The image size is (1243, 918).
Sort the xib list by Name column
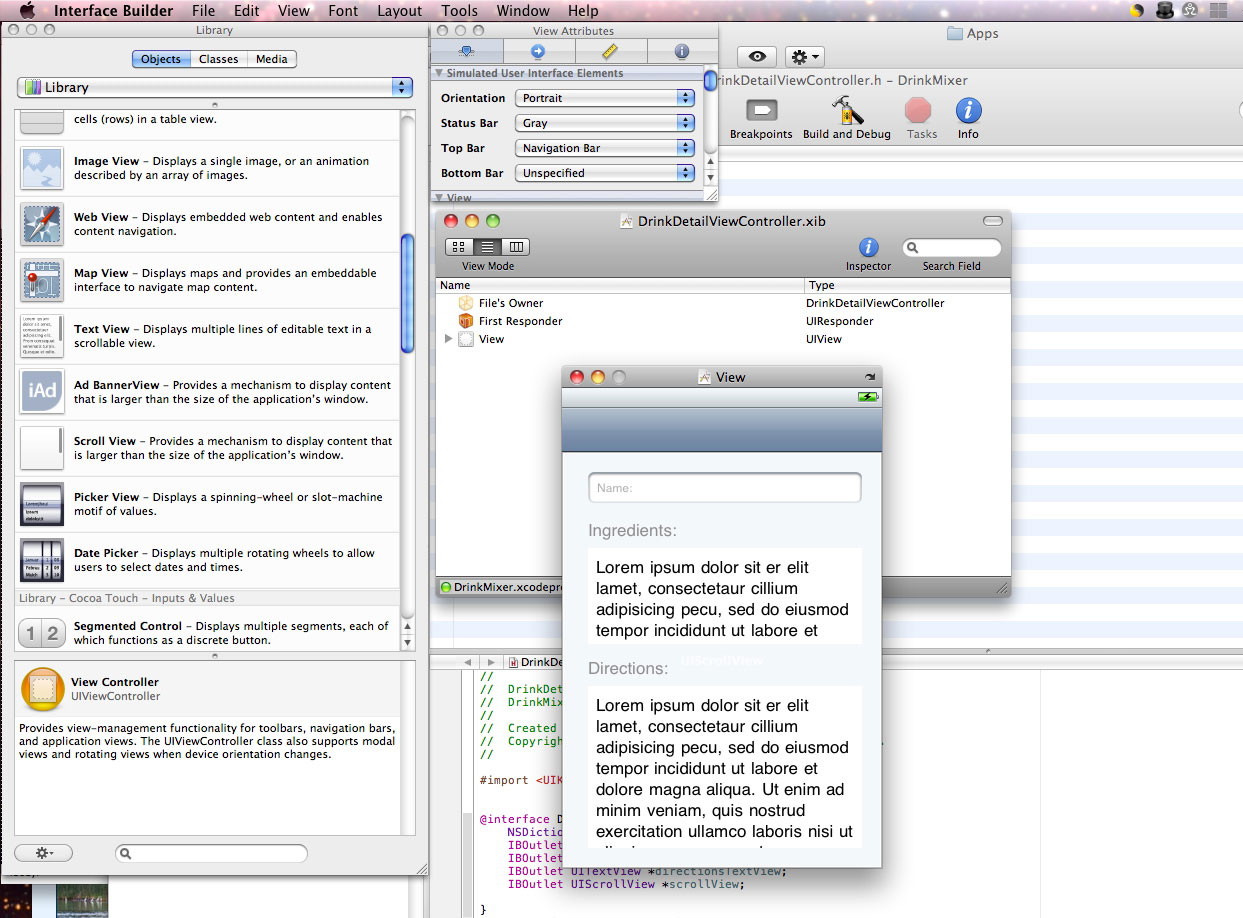click(620, 285)
